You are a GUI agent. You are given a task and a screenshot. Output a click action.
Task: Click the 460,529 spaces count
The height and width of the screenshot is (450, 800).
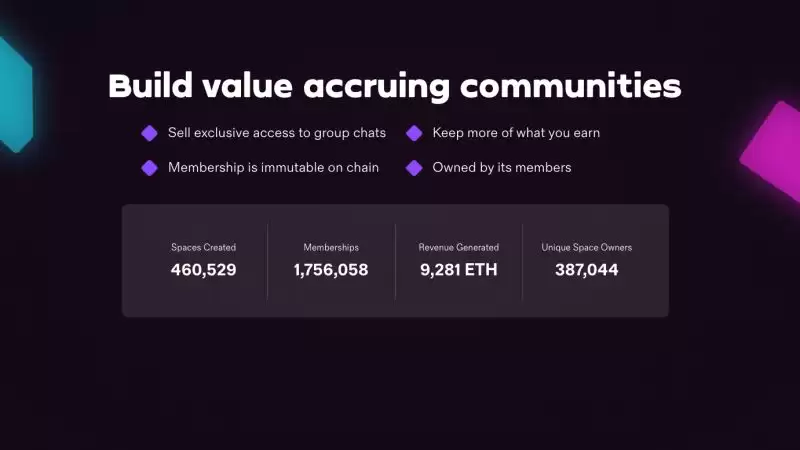click(204, 269)
